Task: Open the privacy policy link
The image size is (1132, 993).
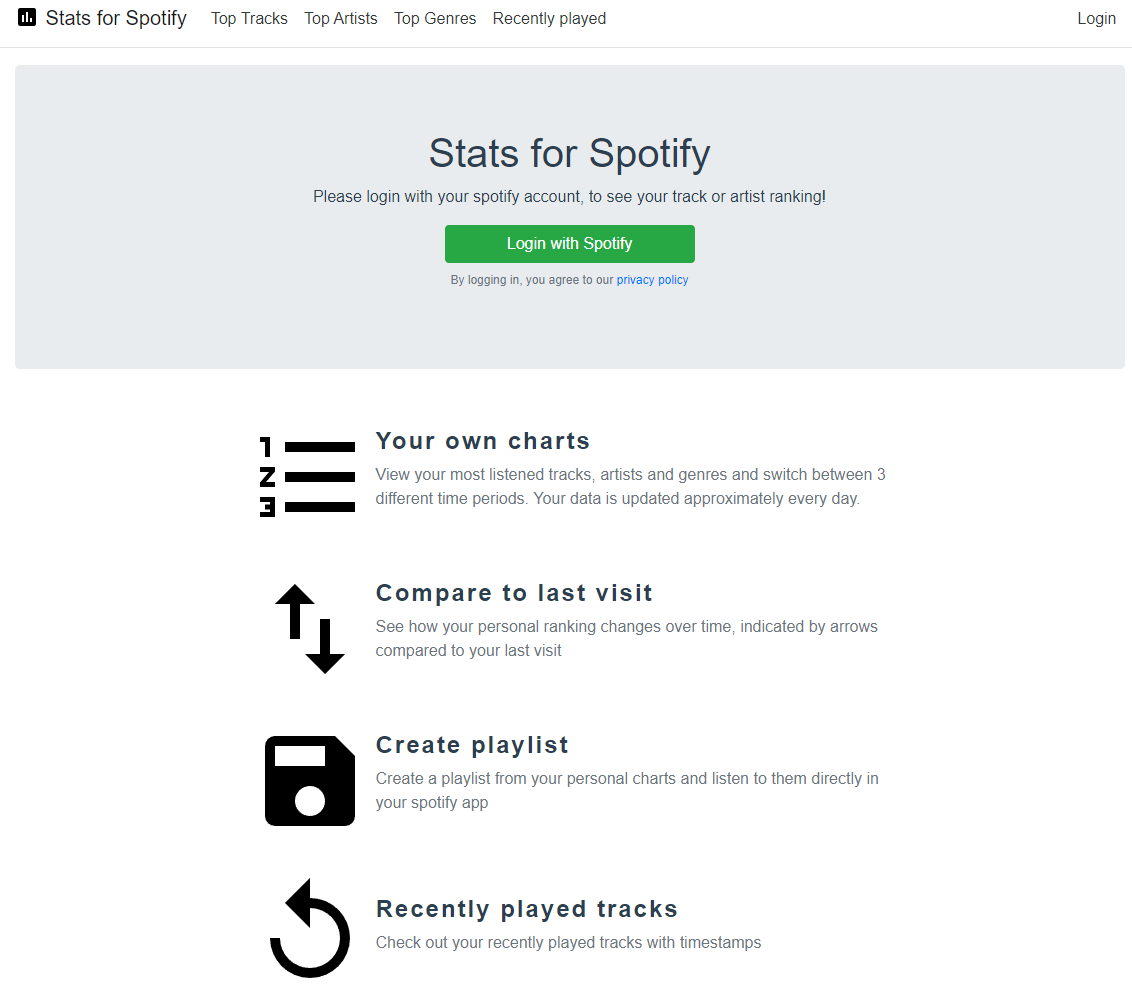Action: coord(652,279)
